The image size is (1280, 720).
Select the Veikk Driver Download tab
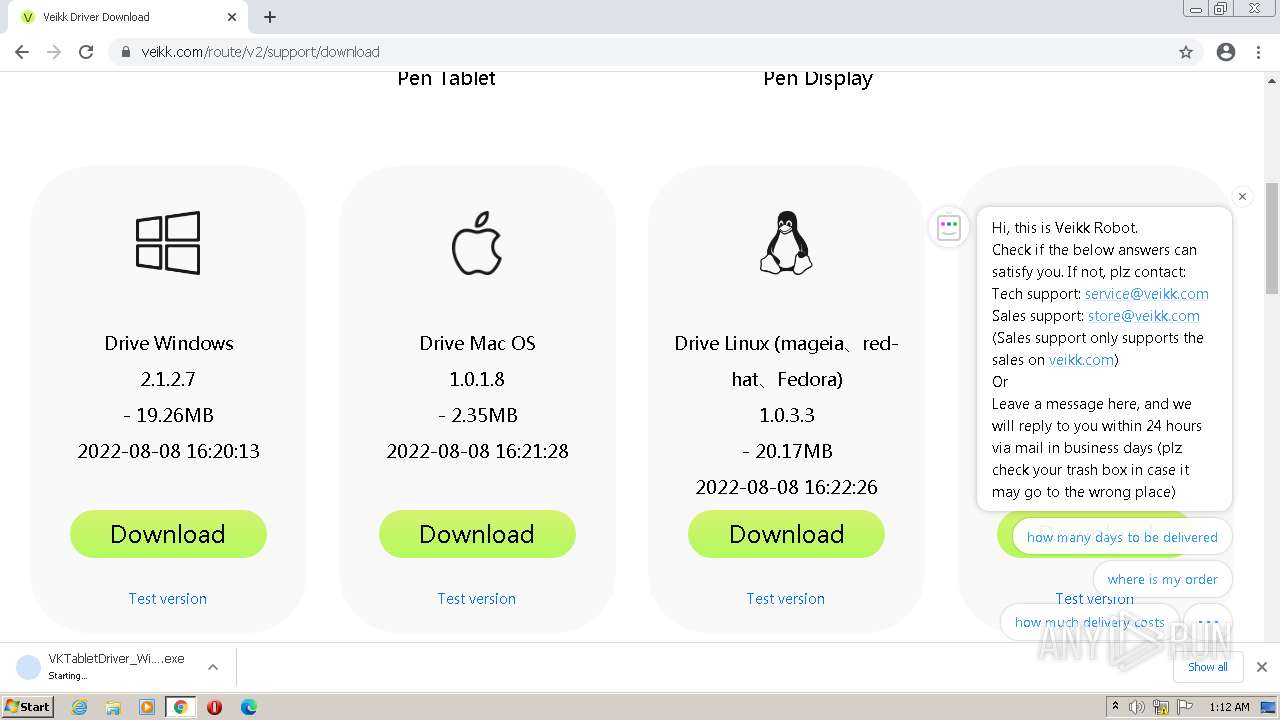click(x=128, y=17)
